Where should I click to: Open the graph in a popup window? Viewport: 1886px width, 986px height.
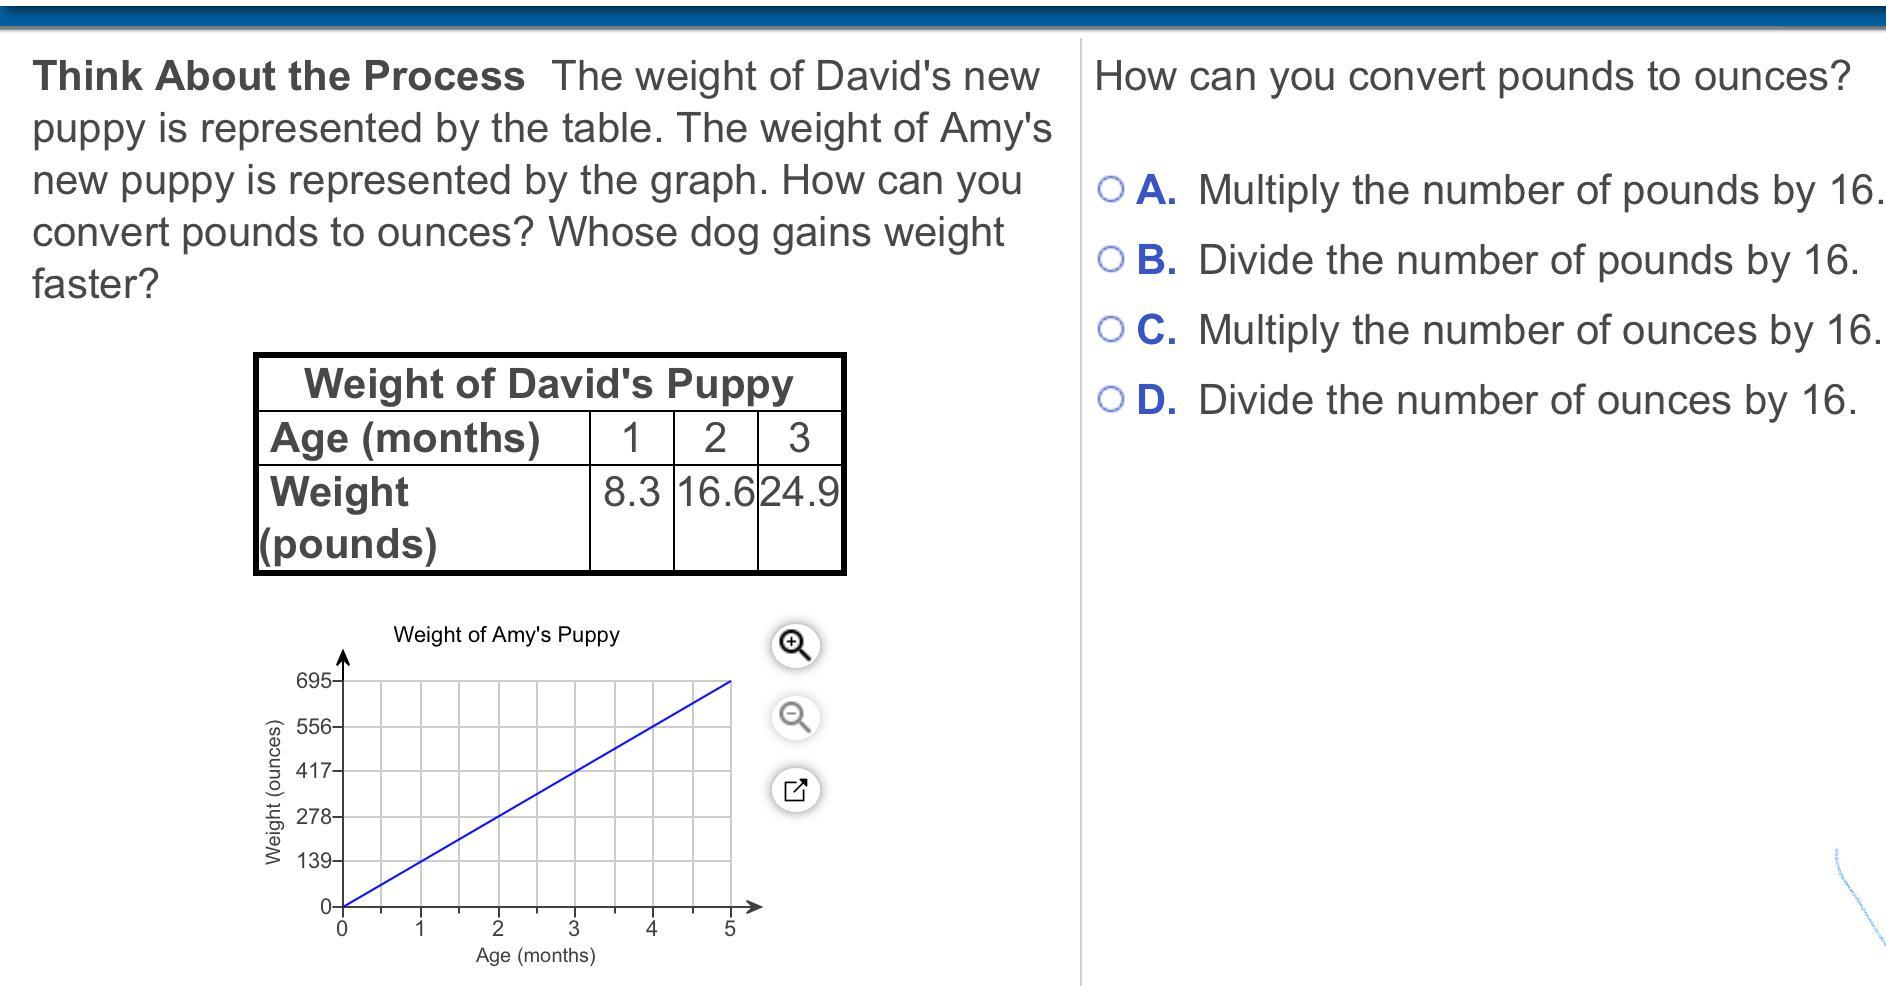tap(795, 790)
